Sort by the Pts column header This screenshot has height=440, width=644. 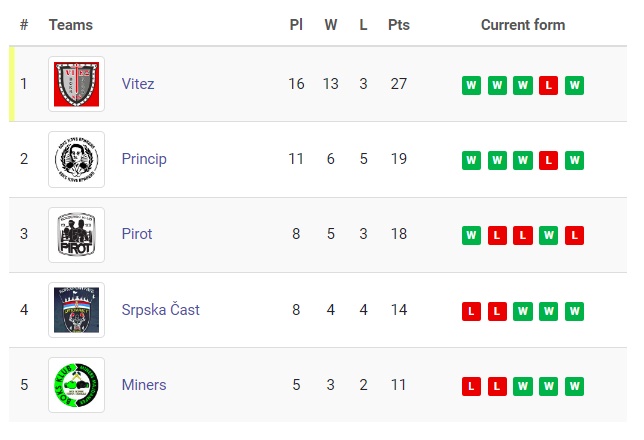[x=399, y=25]
